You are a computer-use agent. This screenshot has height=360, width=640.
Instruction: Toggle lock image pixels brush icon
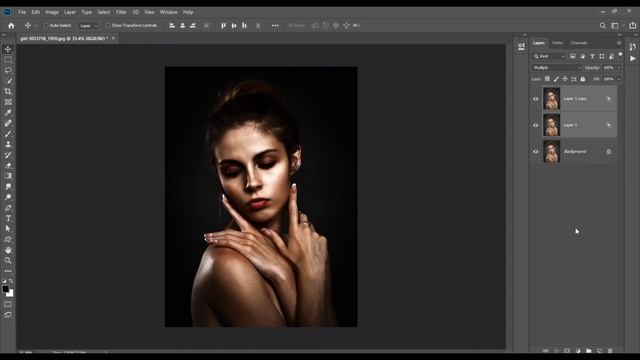pos(556,79)
